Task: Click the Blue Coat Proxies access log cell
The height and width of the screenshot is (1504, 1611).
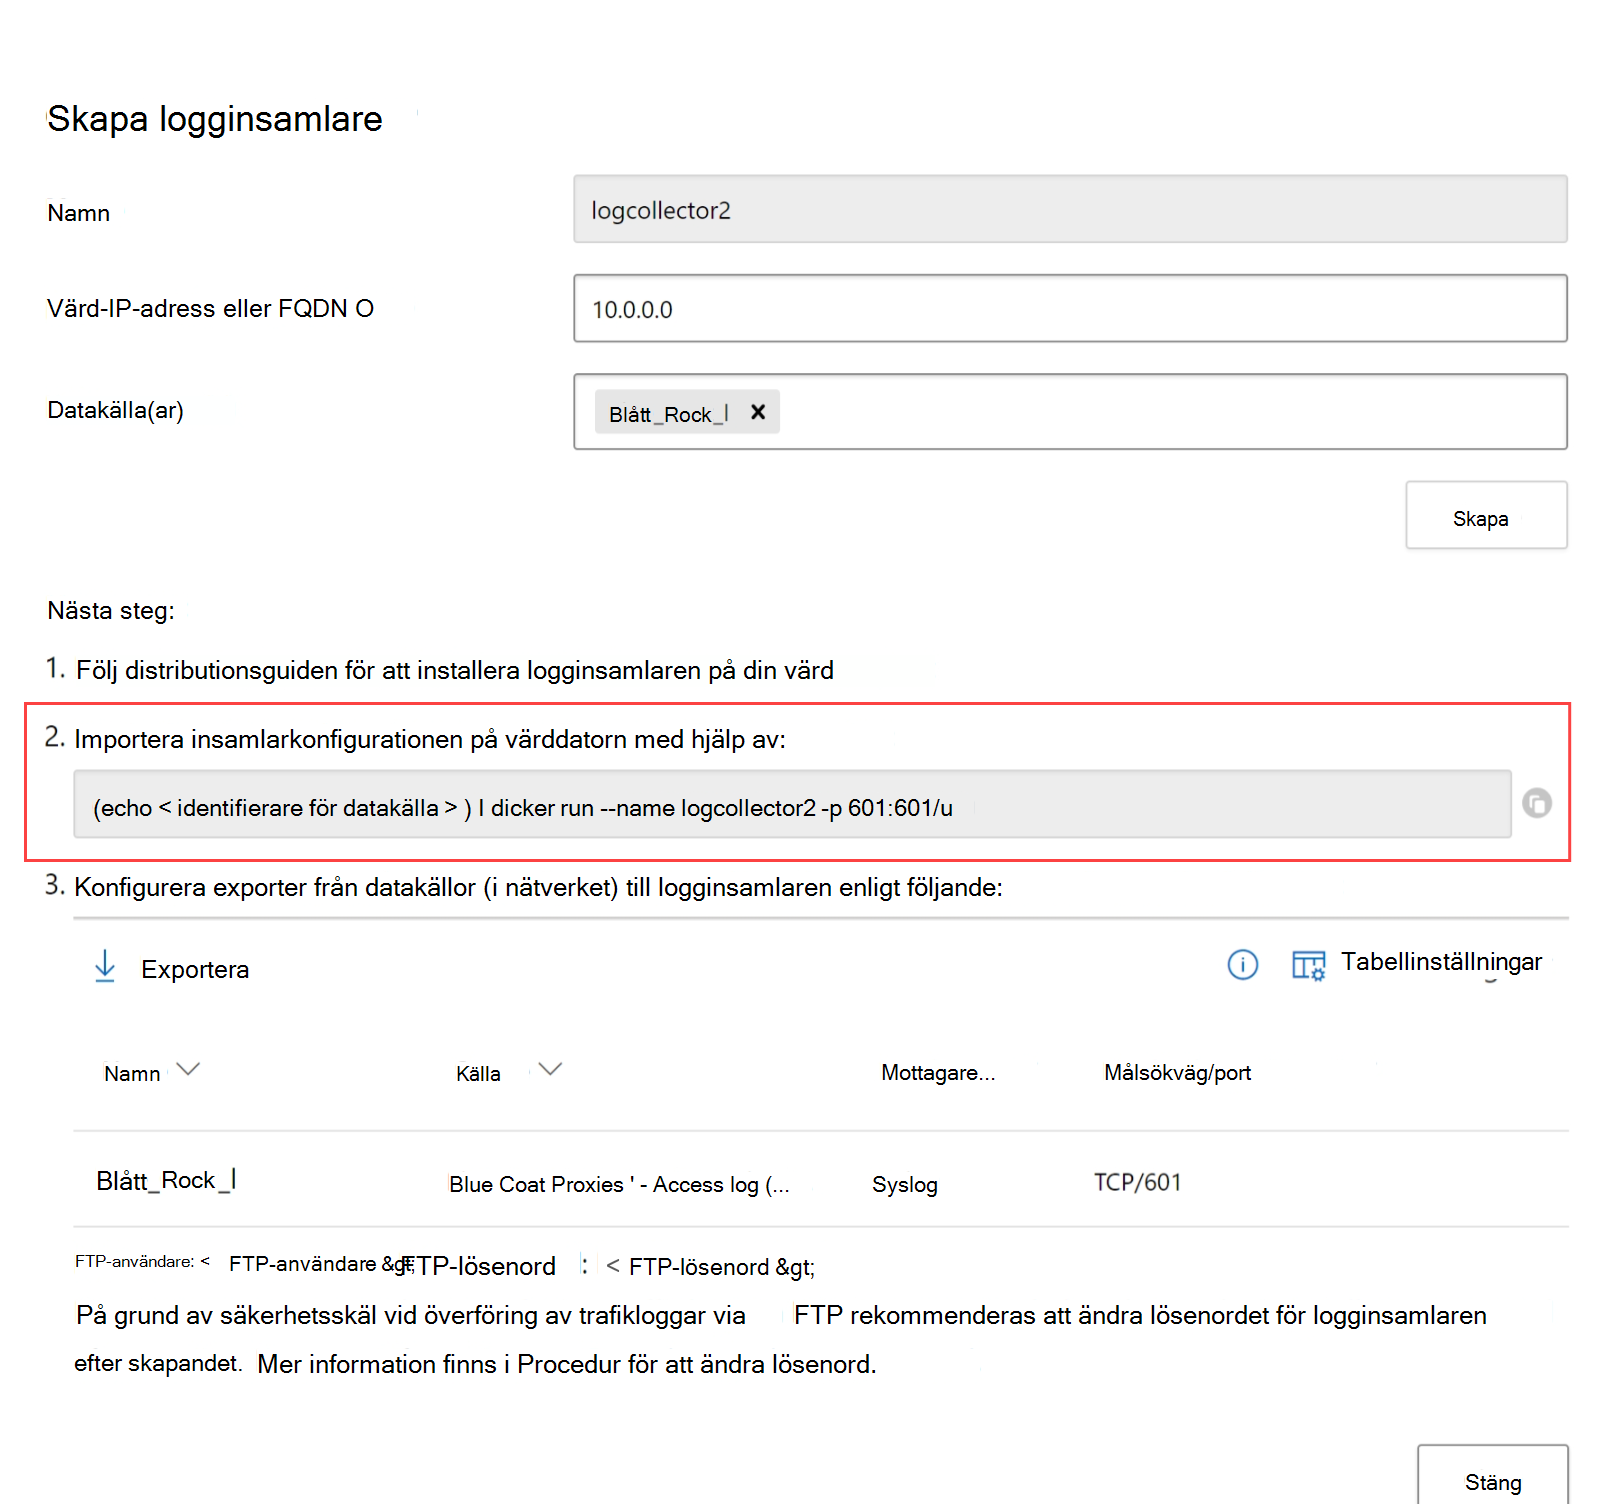Action: click(x=619, y=1184)
